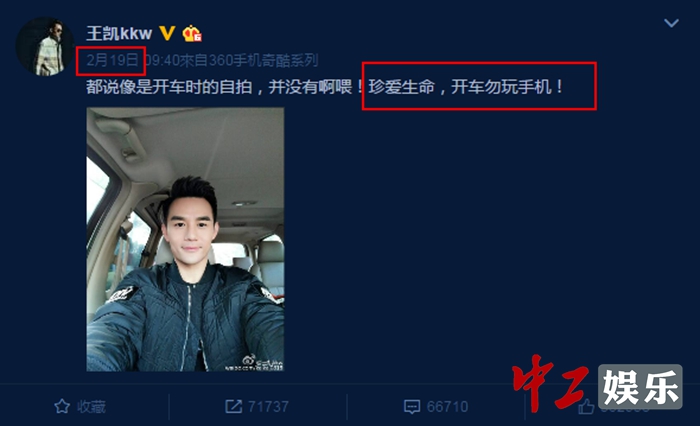700x426 pixels.
Task: Click the comment bubble icon
Action: pyautogui.click(x=412, y=406)
